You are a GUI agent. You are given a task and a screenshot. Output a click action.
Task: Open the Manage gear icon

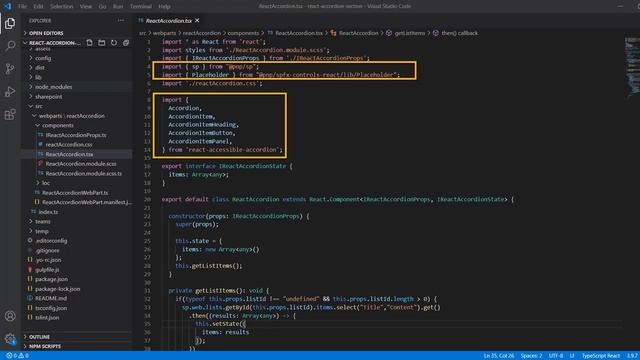click(x=10, y=339)
